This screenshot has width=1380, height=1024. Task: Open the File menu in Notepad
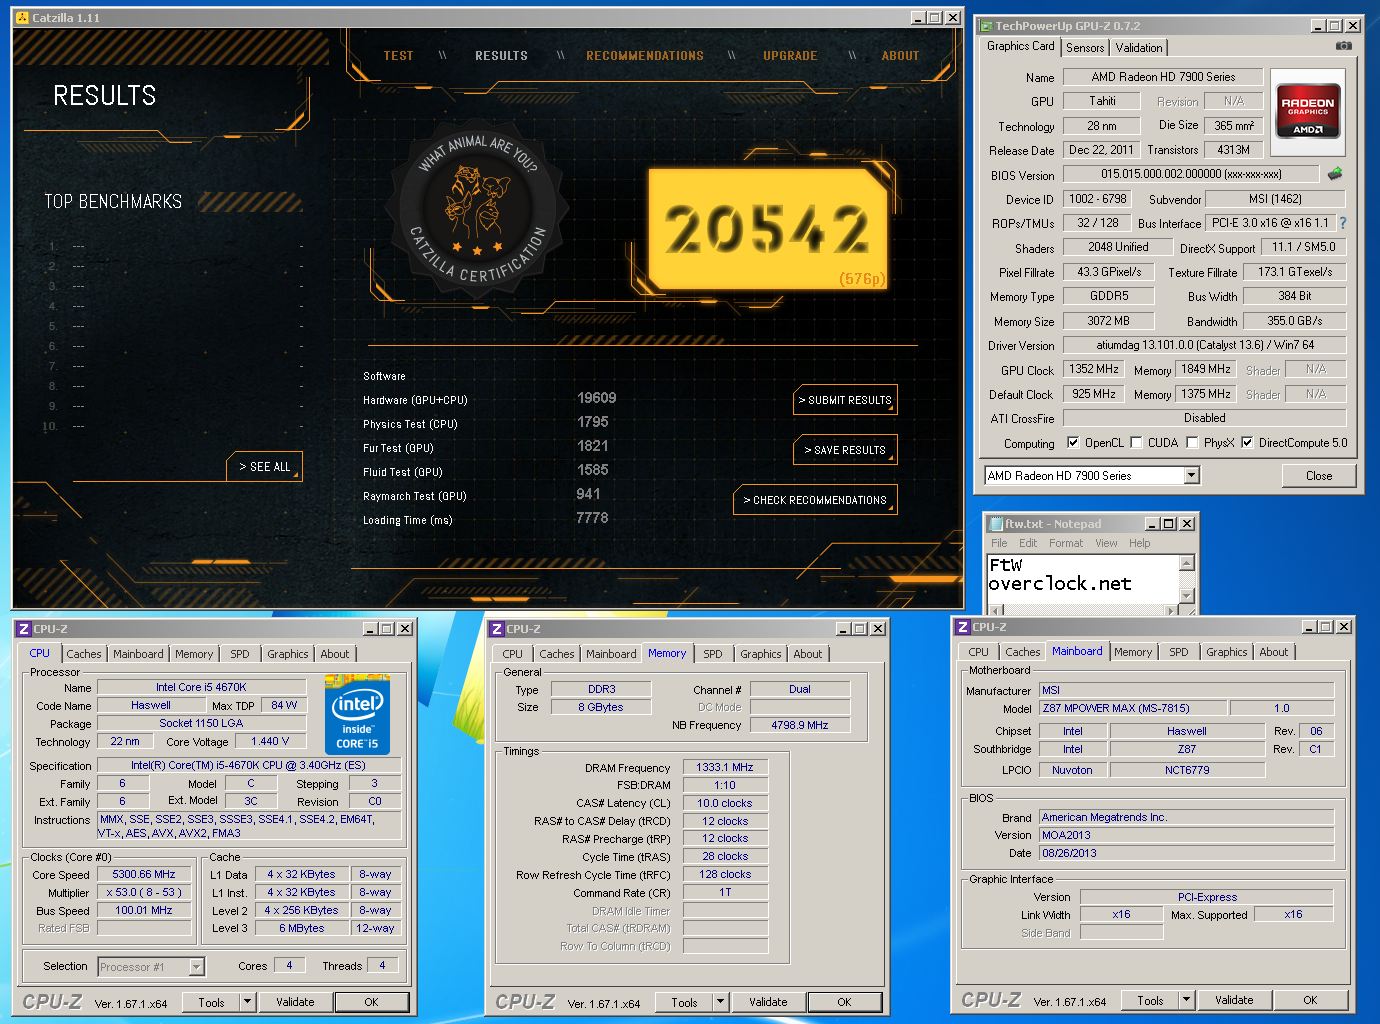coord(999,543)
